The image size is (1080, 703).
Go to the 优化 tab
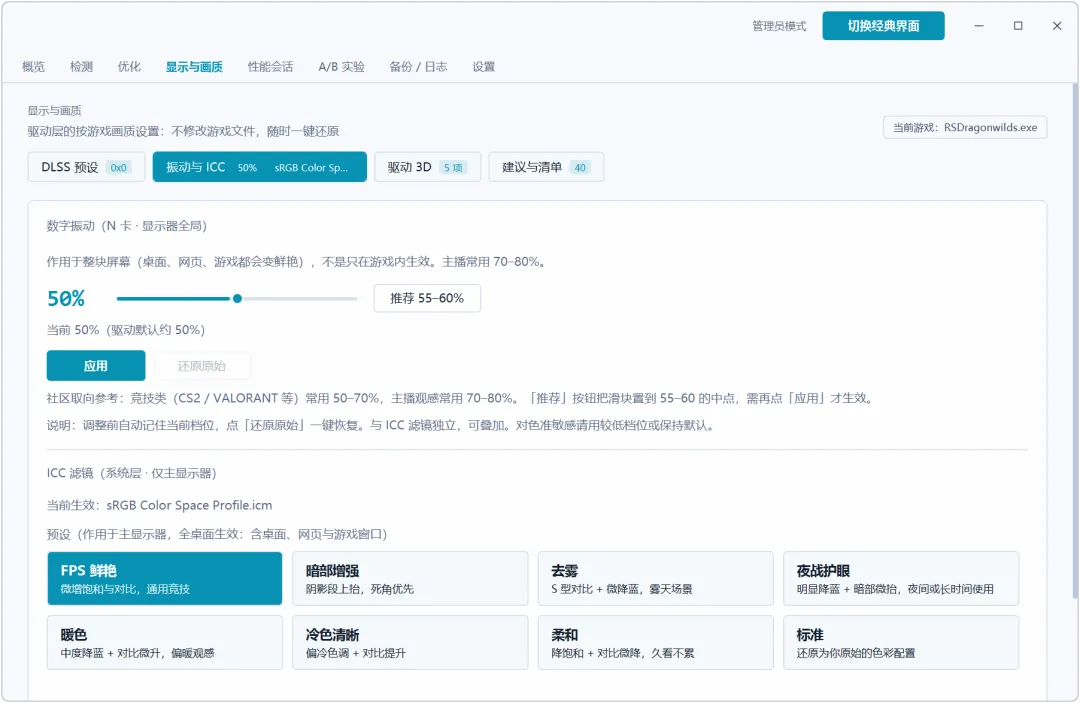click(x=129, y=67)
